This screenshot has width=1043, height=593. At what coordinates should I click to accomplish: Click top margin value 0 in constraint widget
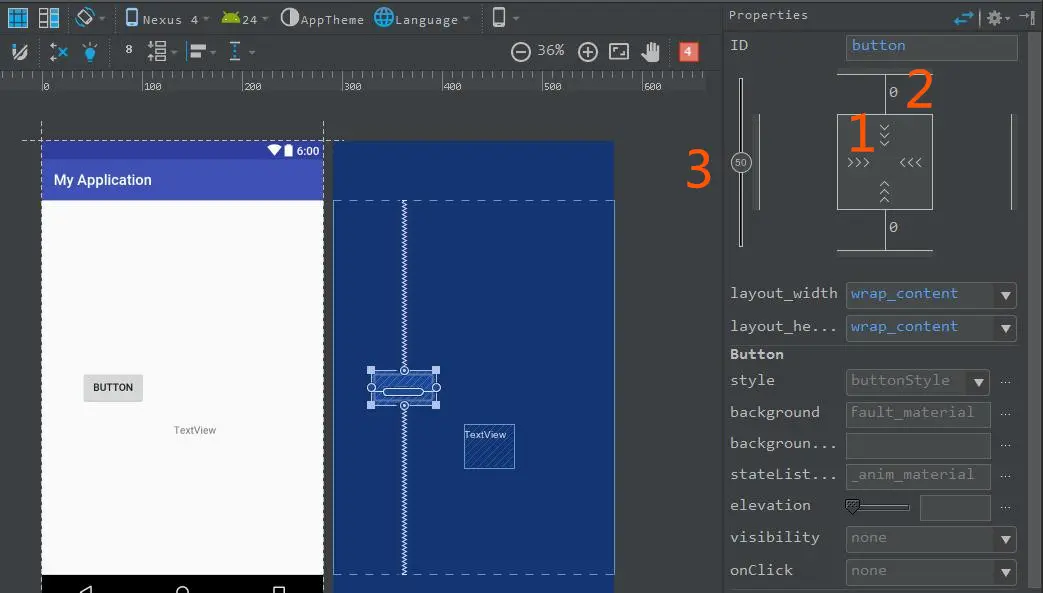[x=893, y=93]
